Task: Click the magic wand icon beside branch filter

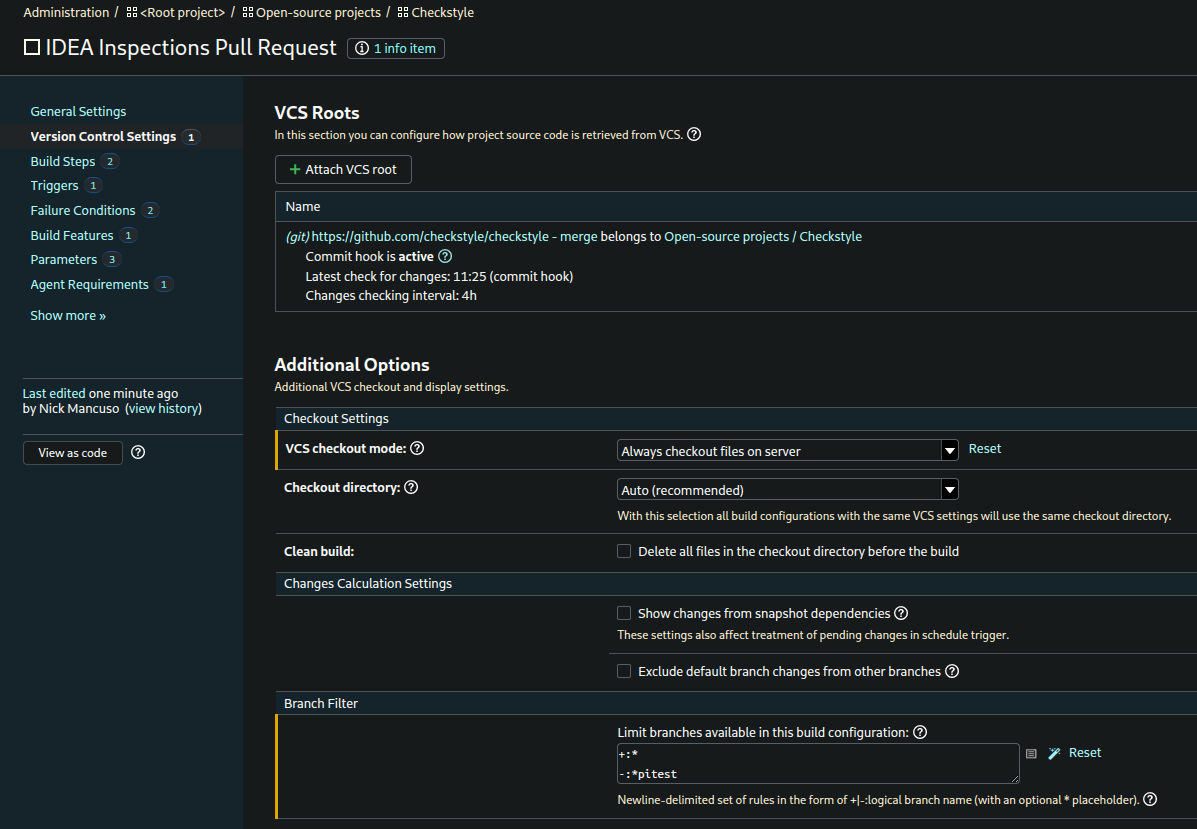Action: click(x=1054, y=753)
